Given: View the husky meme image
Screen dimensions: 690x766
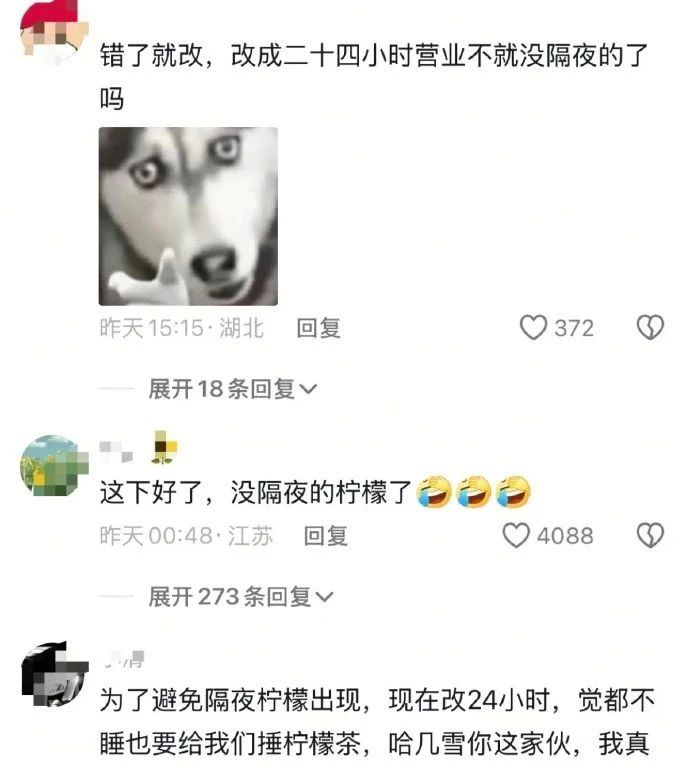Looking at the screenshot, I should coord(188,216).
